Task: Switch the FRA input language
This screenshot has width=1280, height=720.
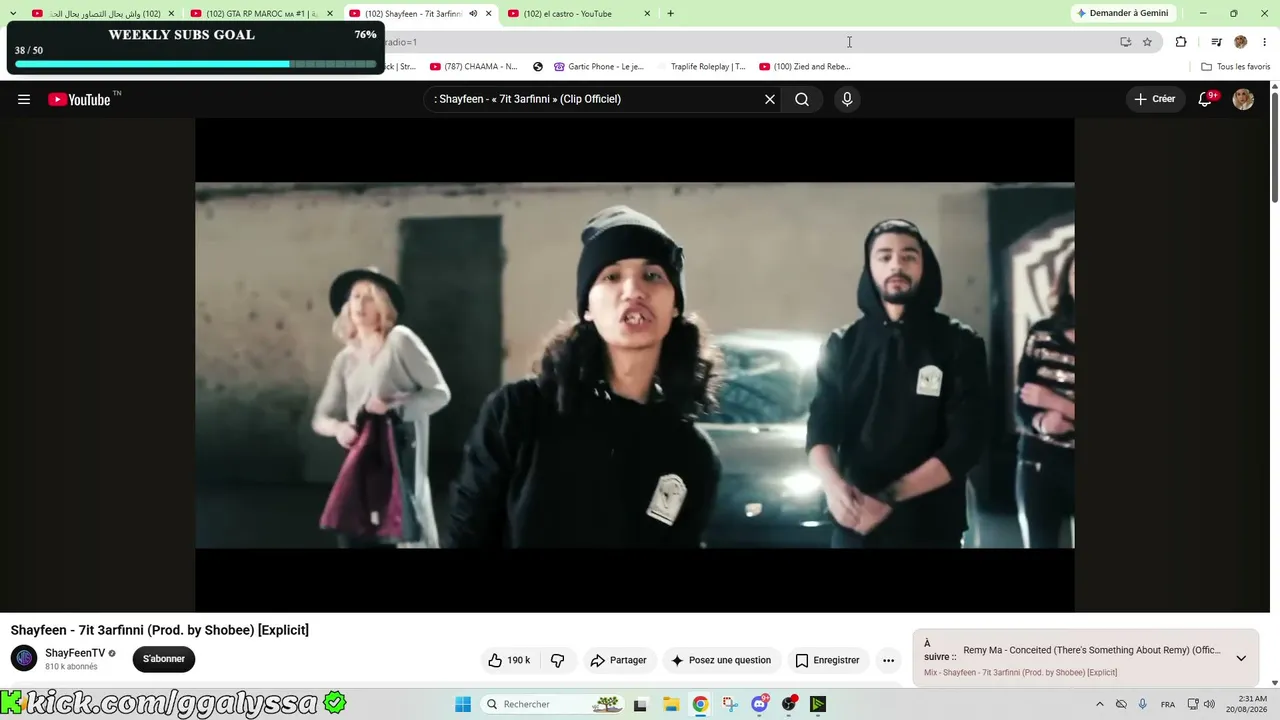Action: tap(1168, 704)
